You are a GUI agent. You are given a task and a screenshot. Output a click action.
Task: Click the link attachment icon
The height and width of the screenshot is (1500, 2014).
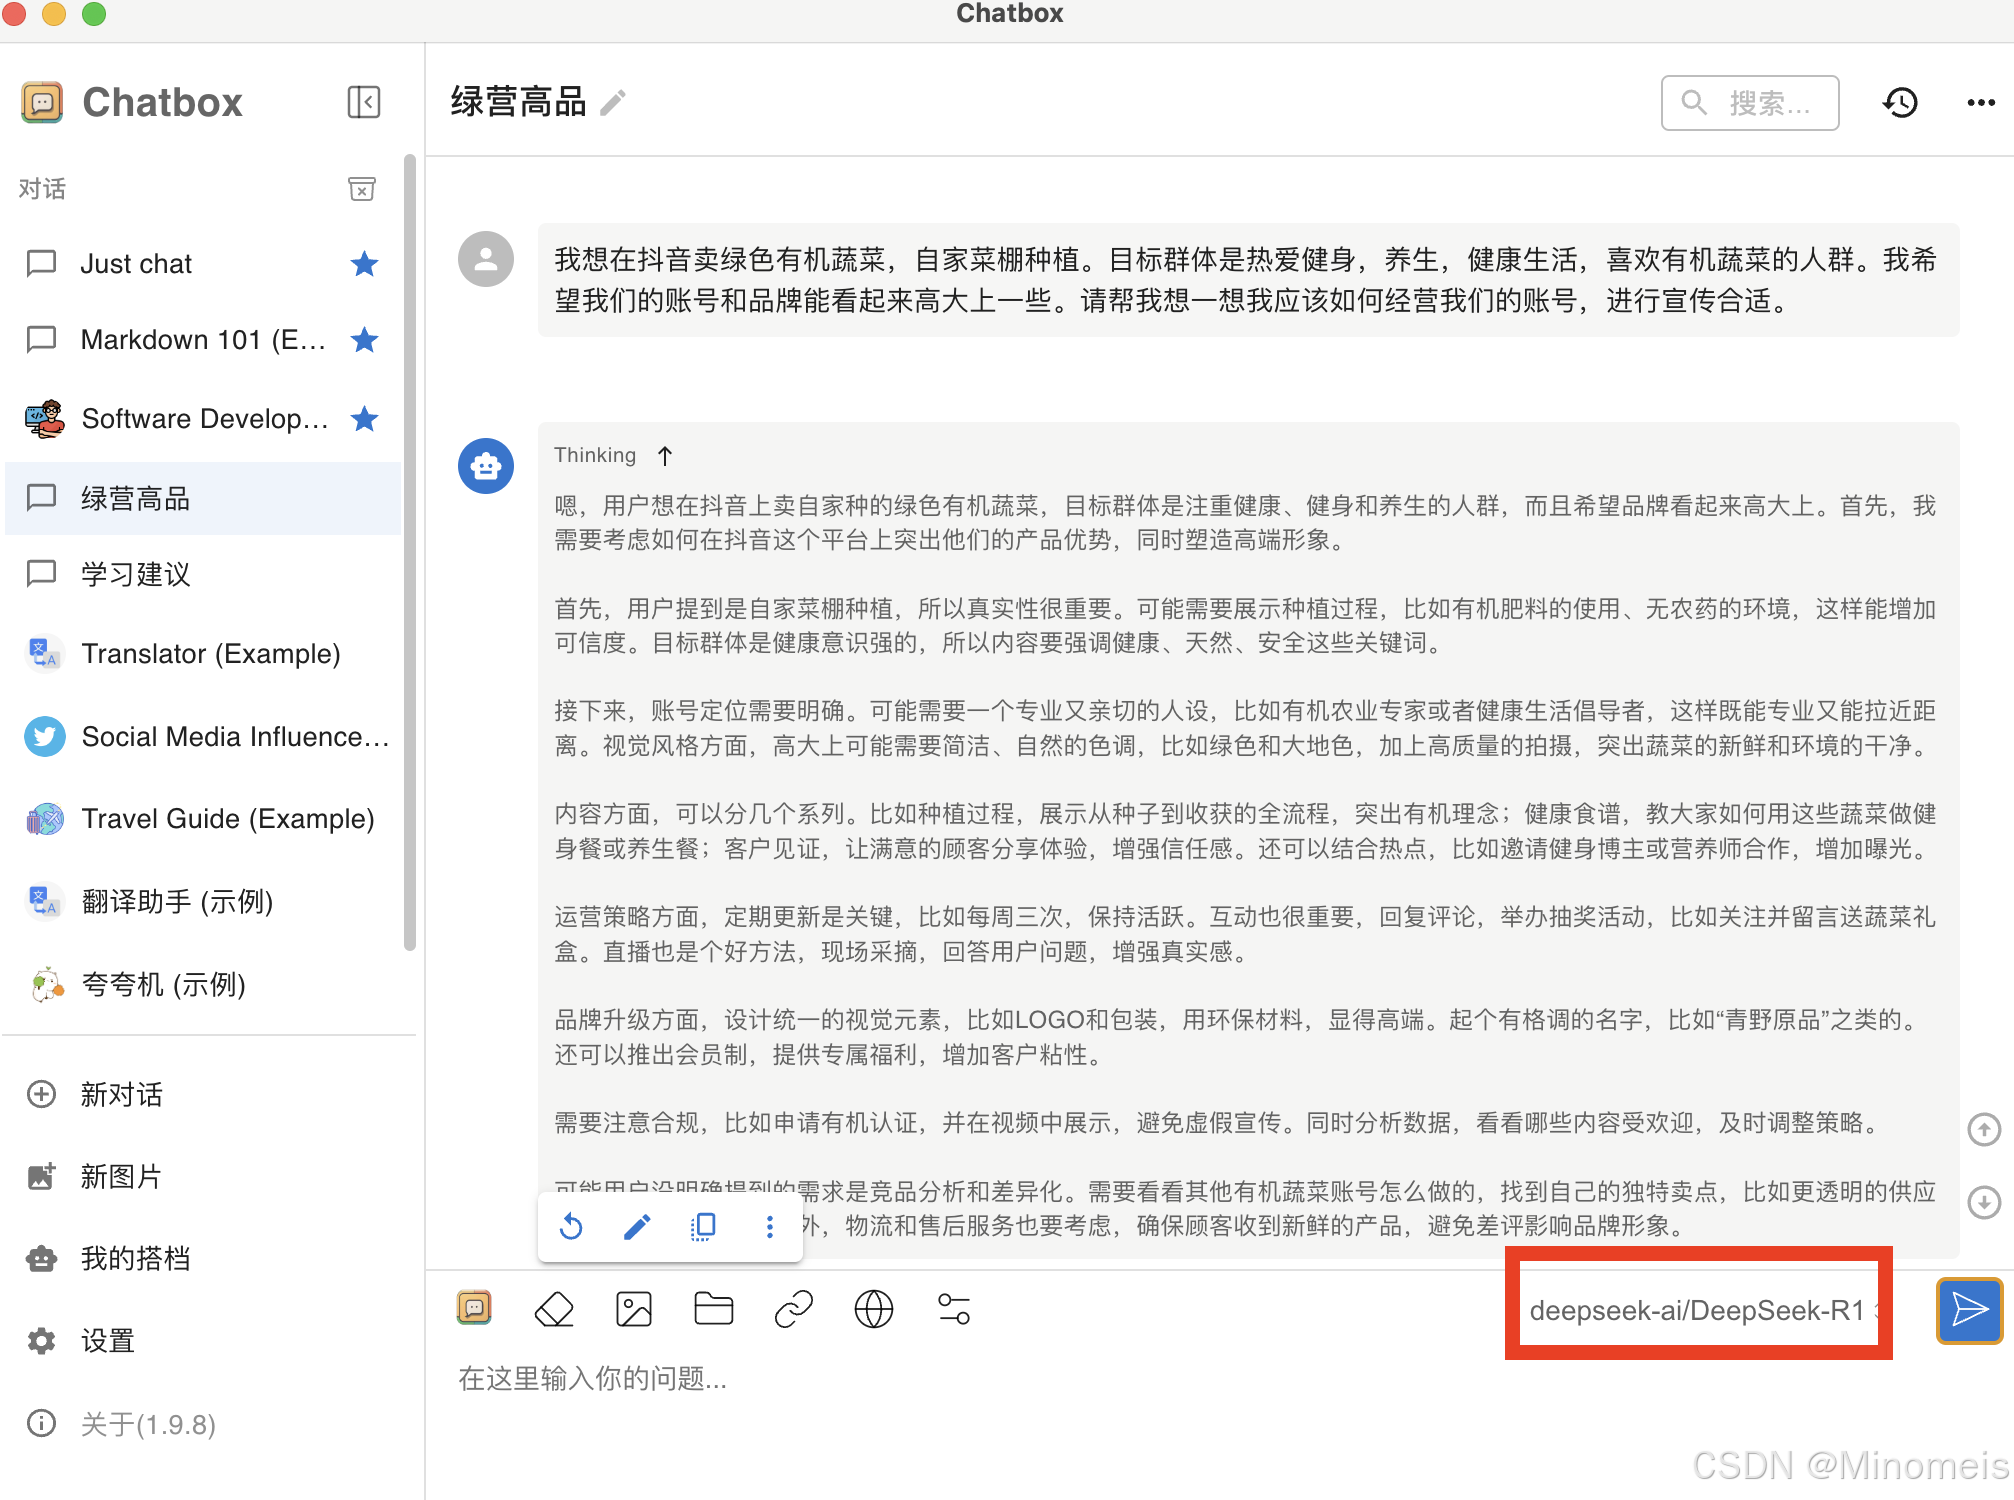click(x=794, y=1309)
